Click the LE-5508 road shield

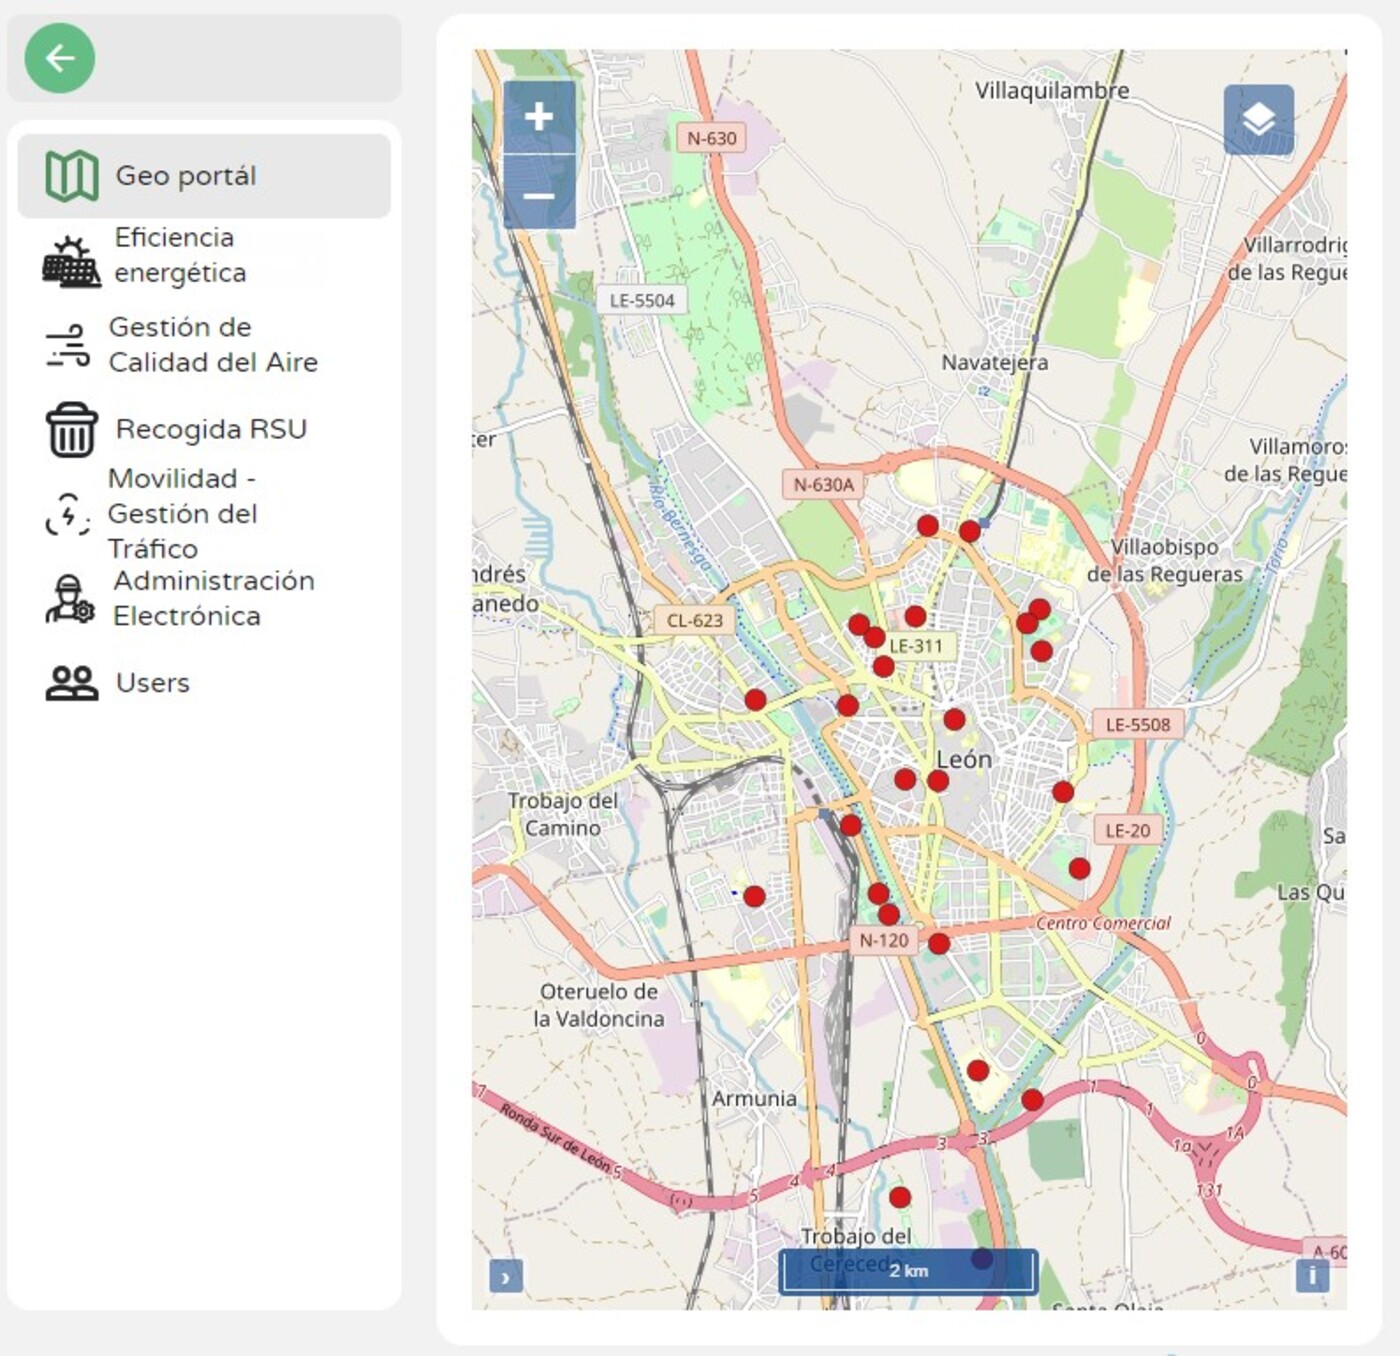[x=1138, y=725]
